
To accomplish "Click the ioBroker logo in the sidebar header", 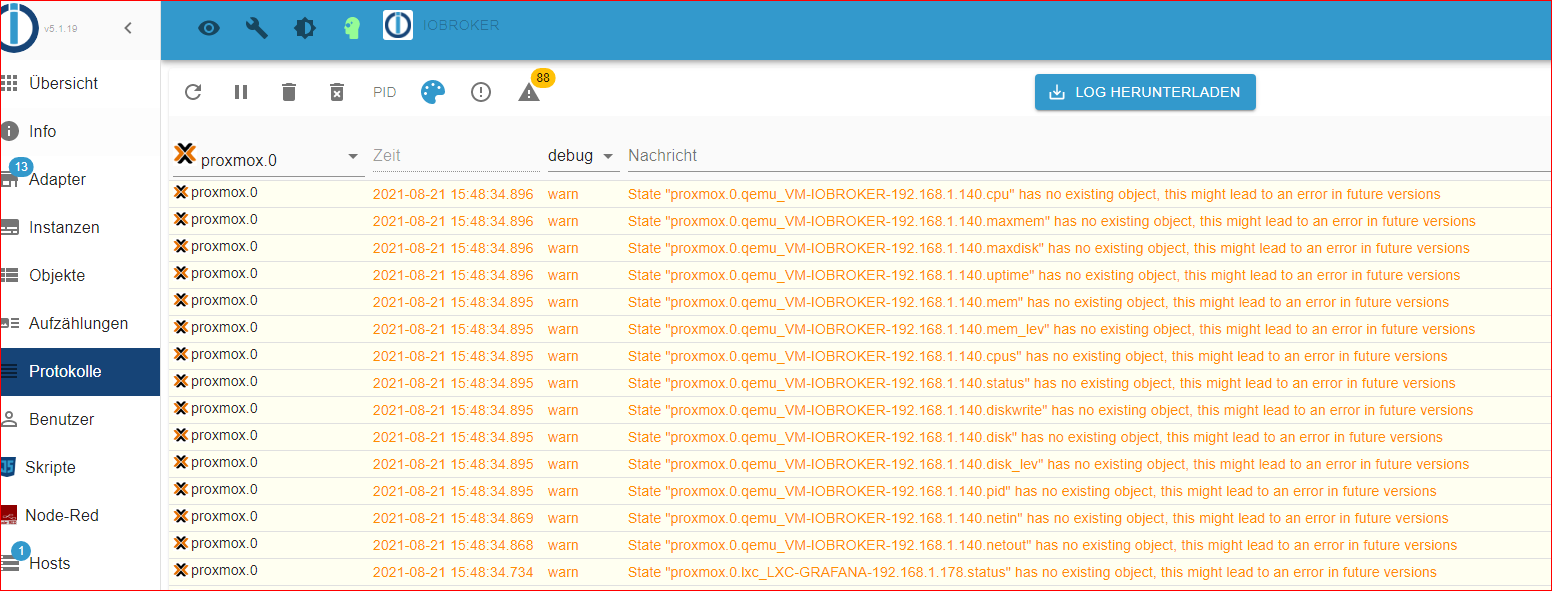I will [x=19, y=27].
